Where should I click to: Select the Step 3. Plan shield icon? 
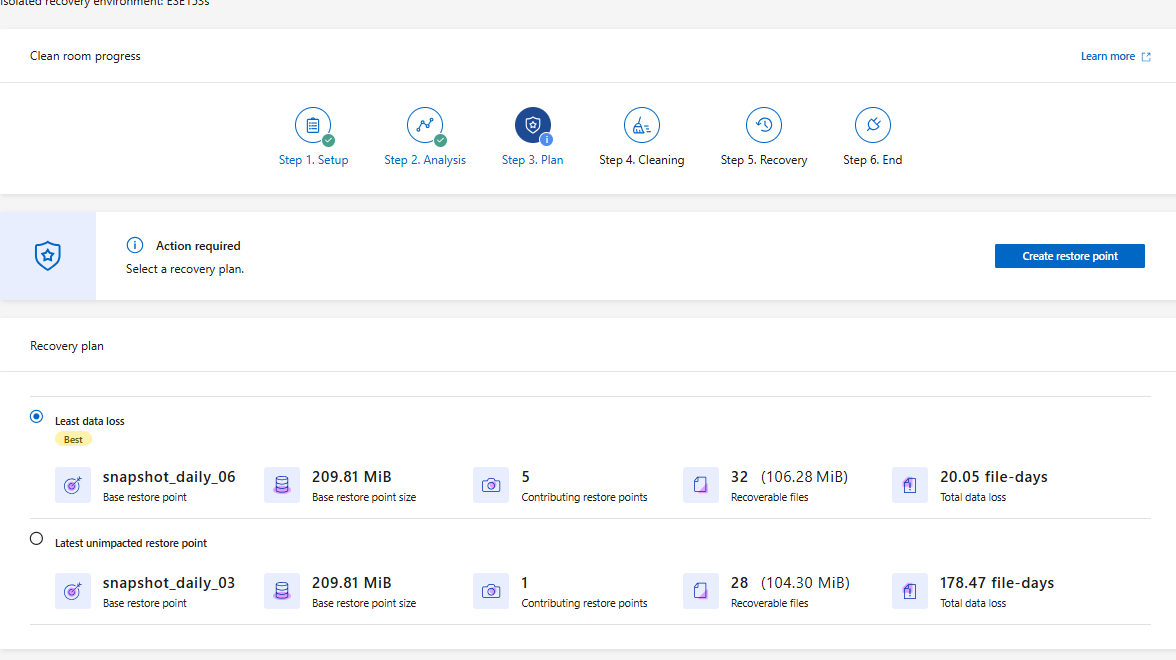point(532,125)
